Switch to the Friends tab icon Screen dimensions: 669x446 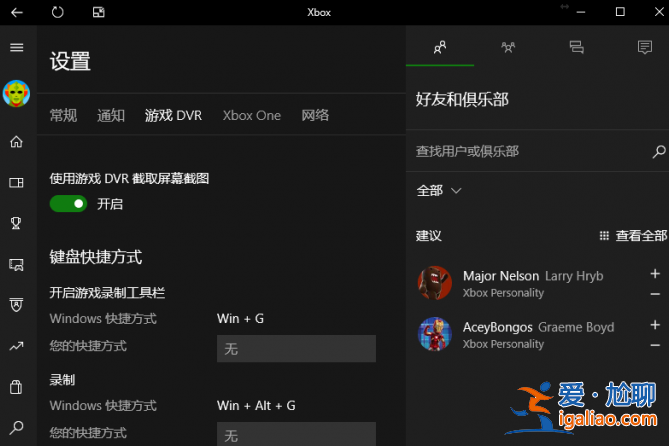440,47
